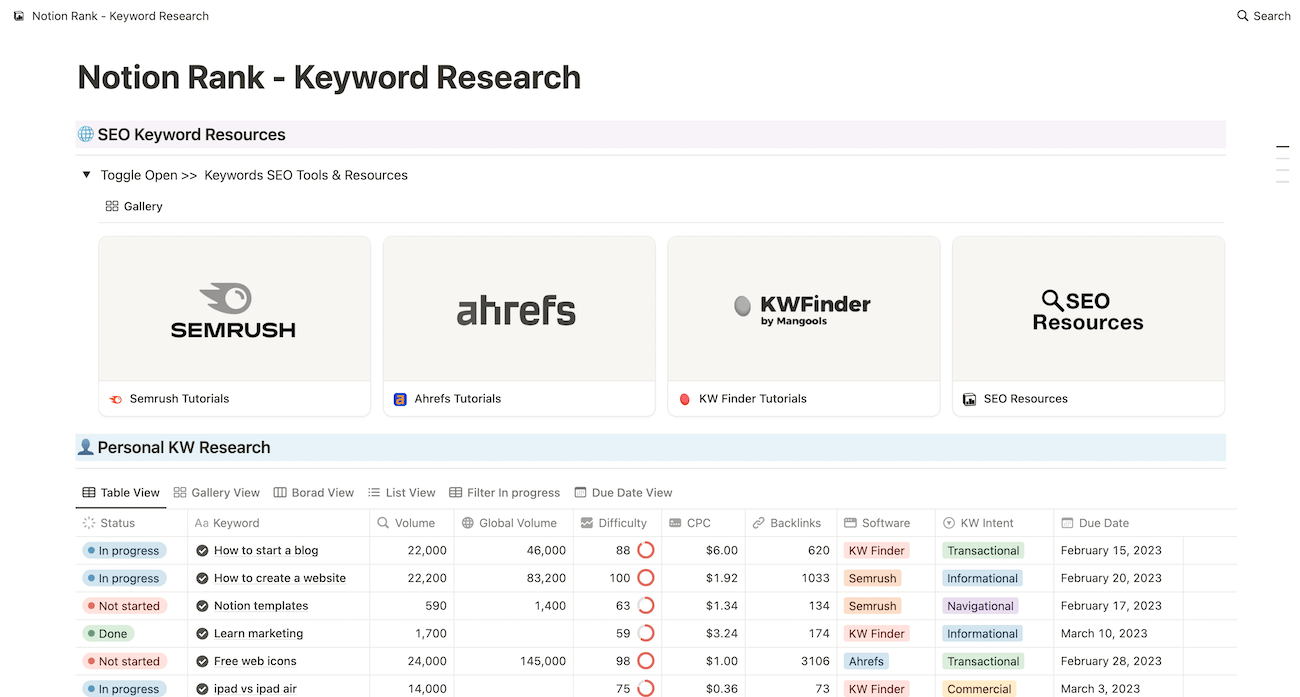Click the check icon beside Free web icons
The width and height of the screenshot is (1300, 697).
[x=202, y=661]
